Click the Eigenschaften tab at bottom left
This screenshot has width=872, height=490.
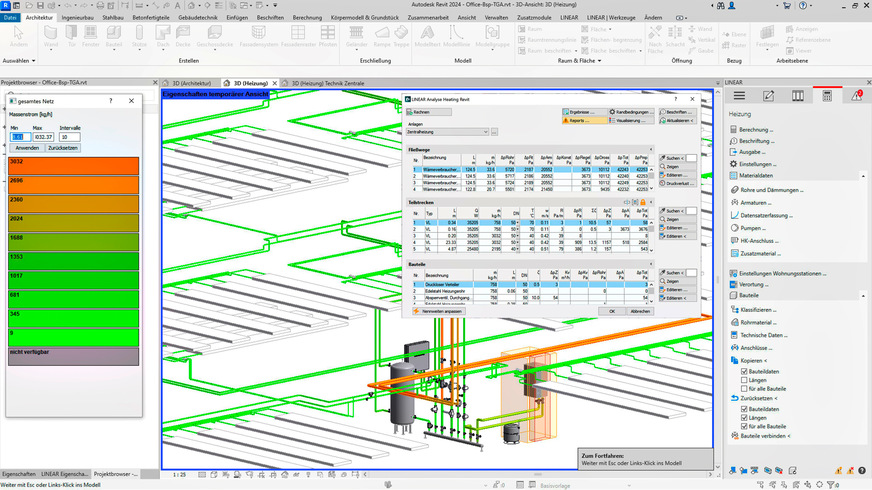[x=19, y=474]
